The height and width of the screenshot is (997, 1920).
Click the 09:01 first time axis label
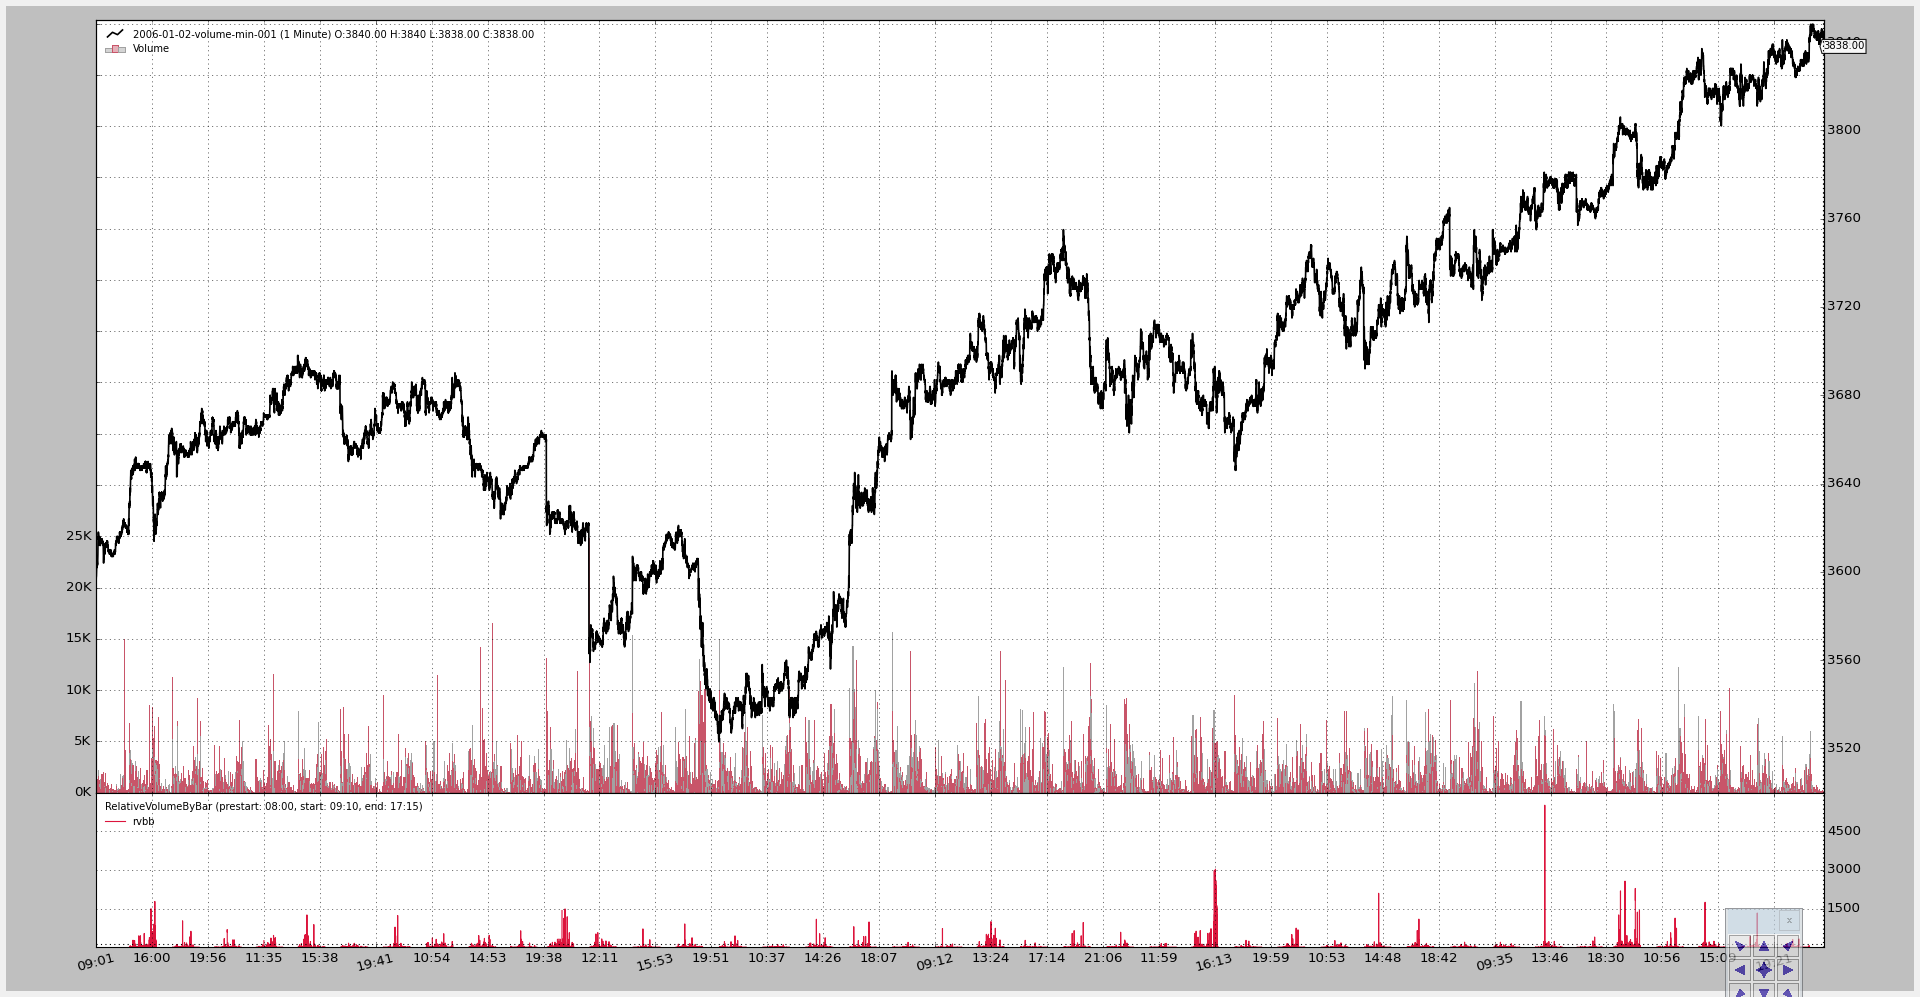coord(96,962)
